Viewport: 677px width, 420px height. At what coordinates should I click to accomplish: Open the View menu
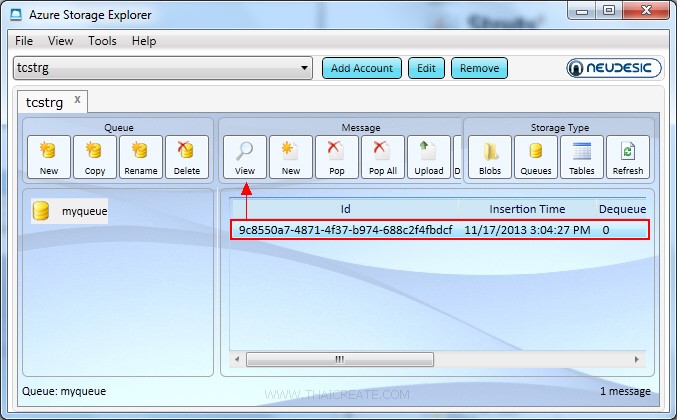tap(60, 41)
